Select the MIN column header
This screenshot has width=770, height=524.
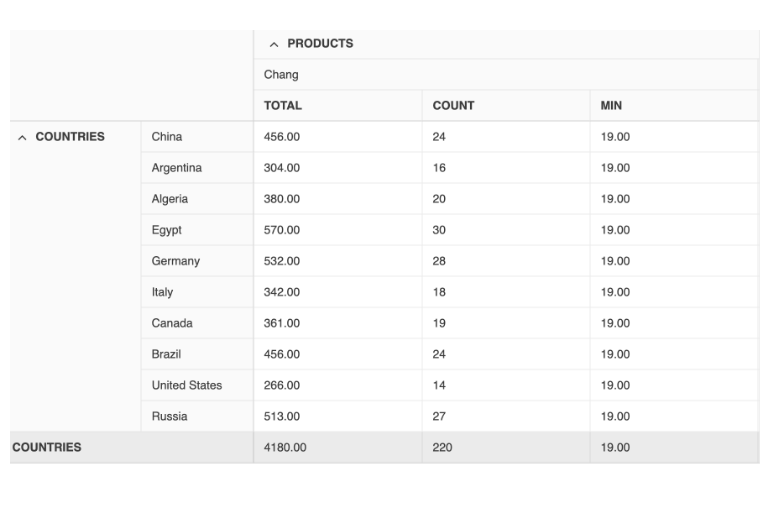pyautogui.click(x=611, y=106)
